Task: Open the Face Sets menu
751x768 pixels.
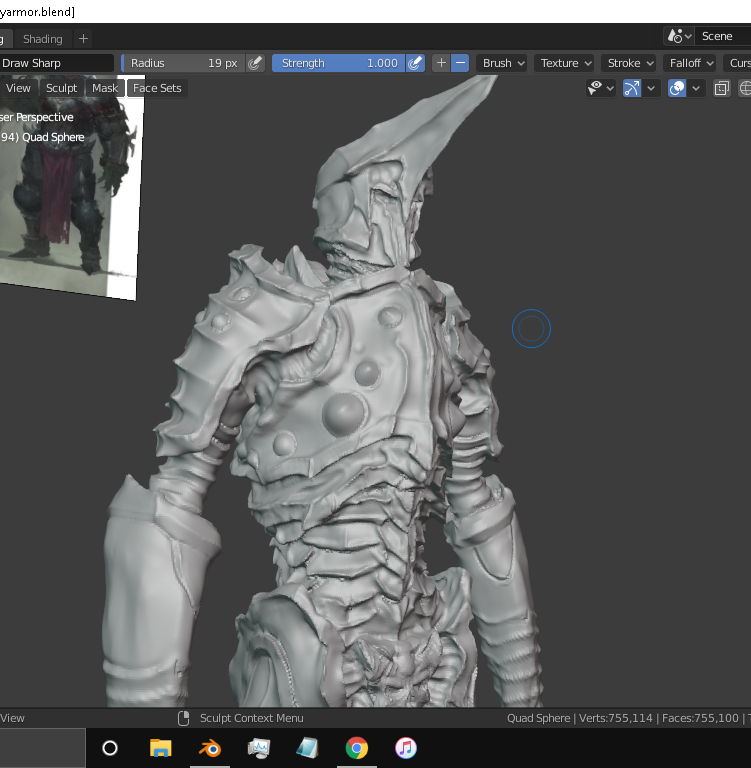Action: pos(157,88)
